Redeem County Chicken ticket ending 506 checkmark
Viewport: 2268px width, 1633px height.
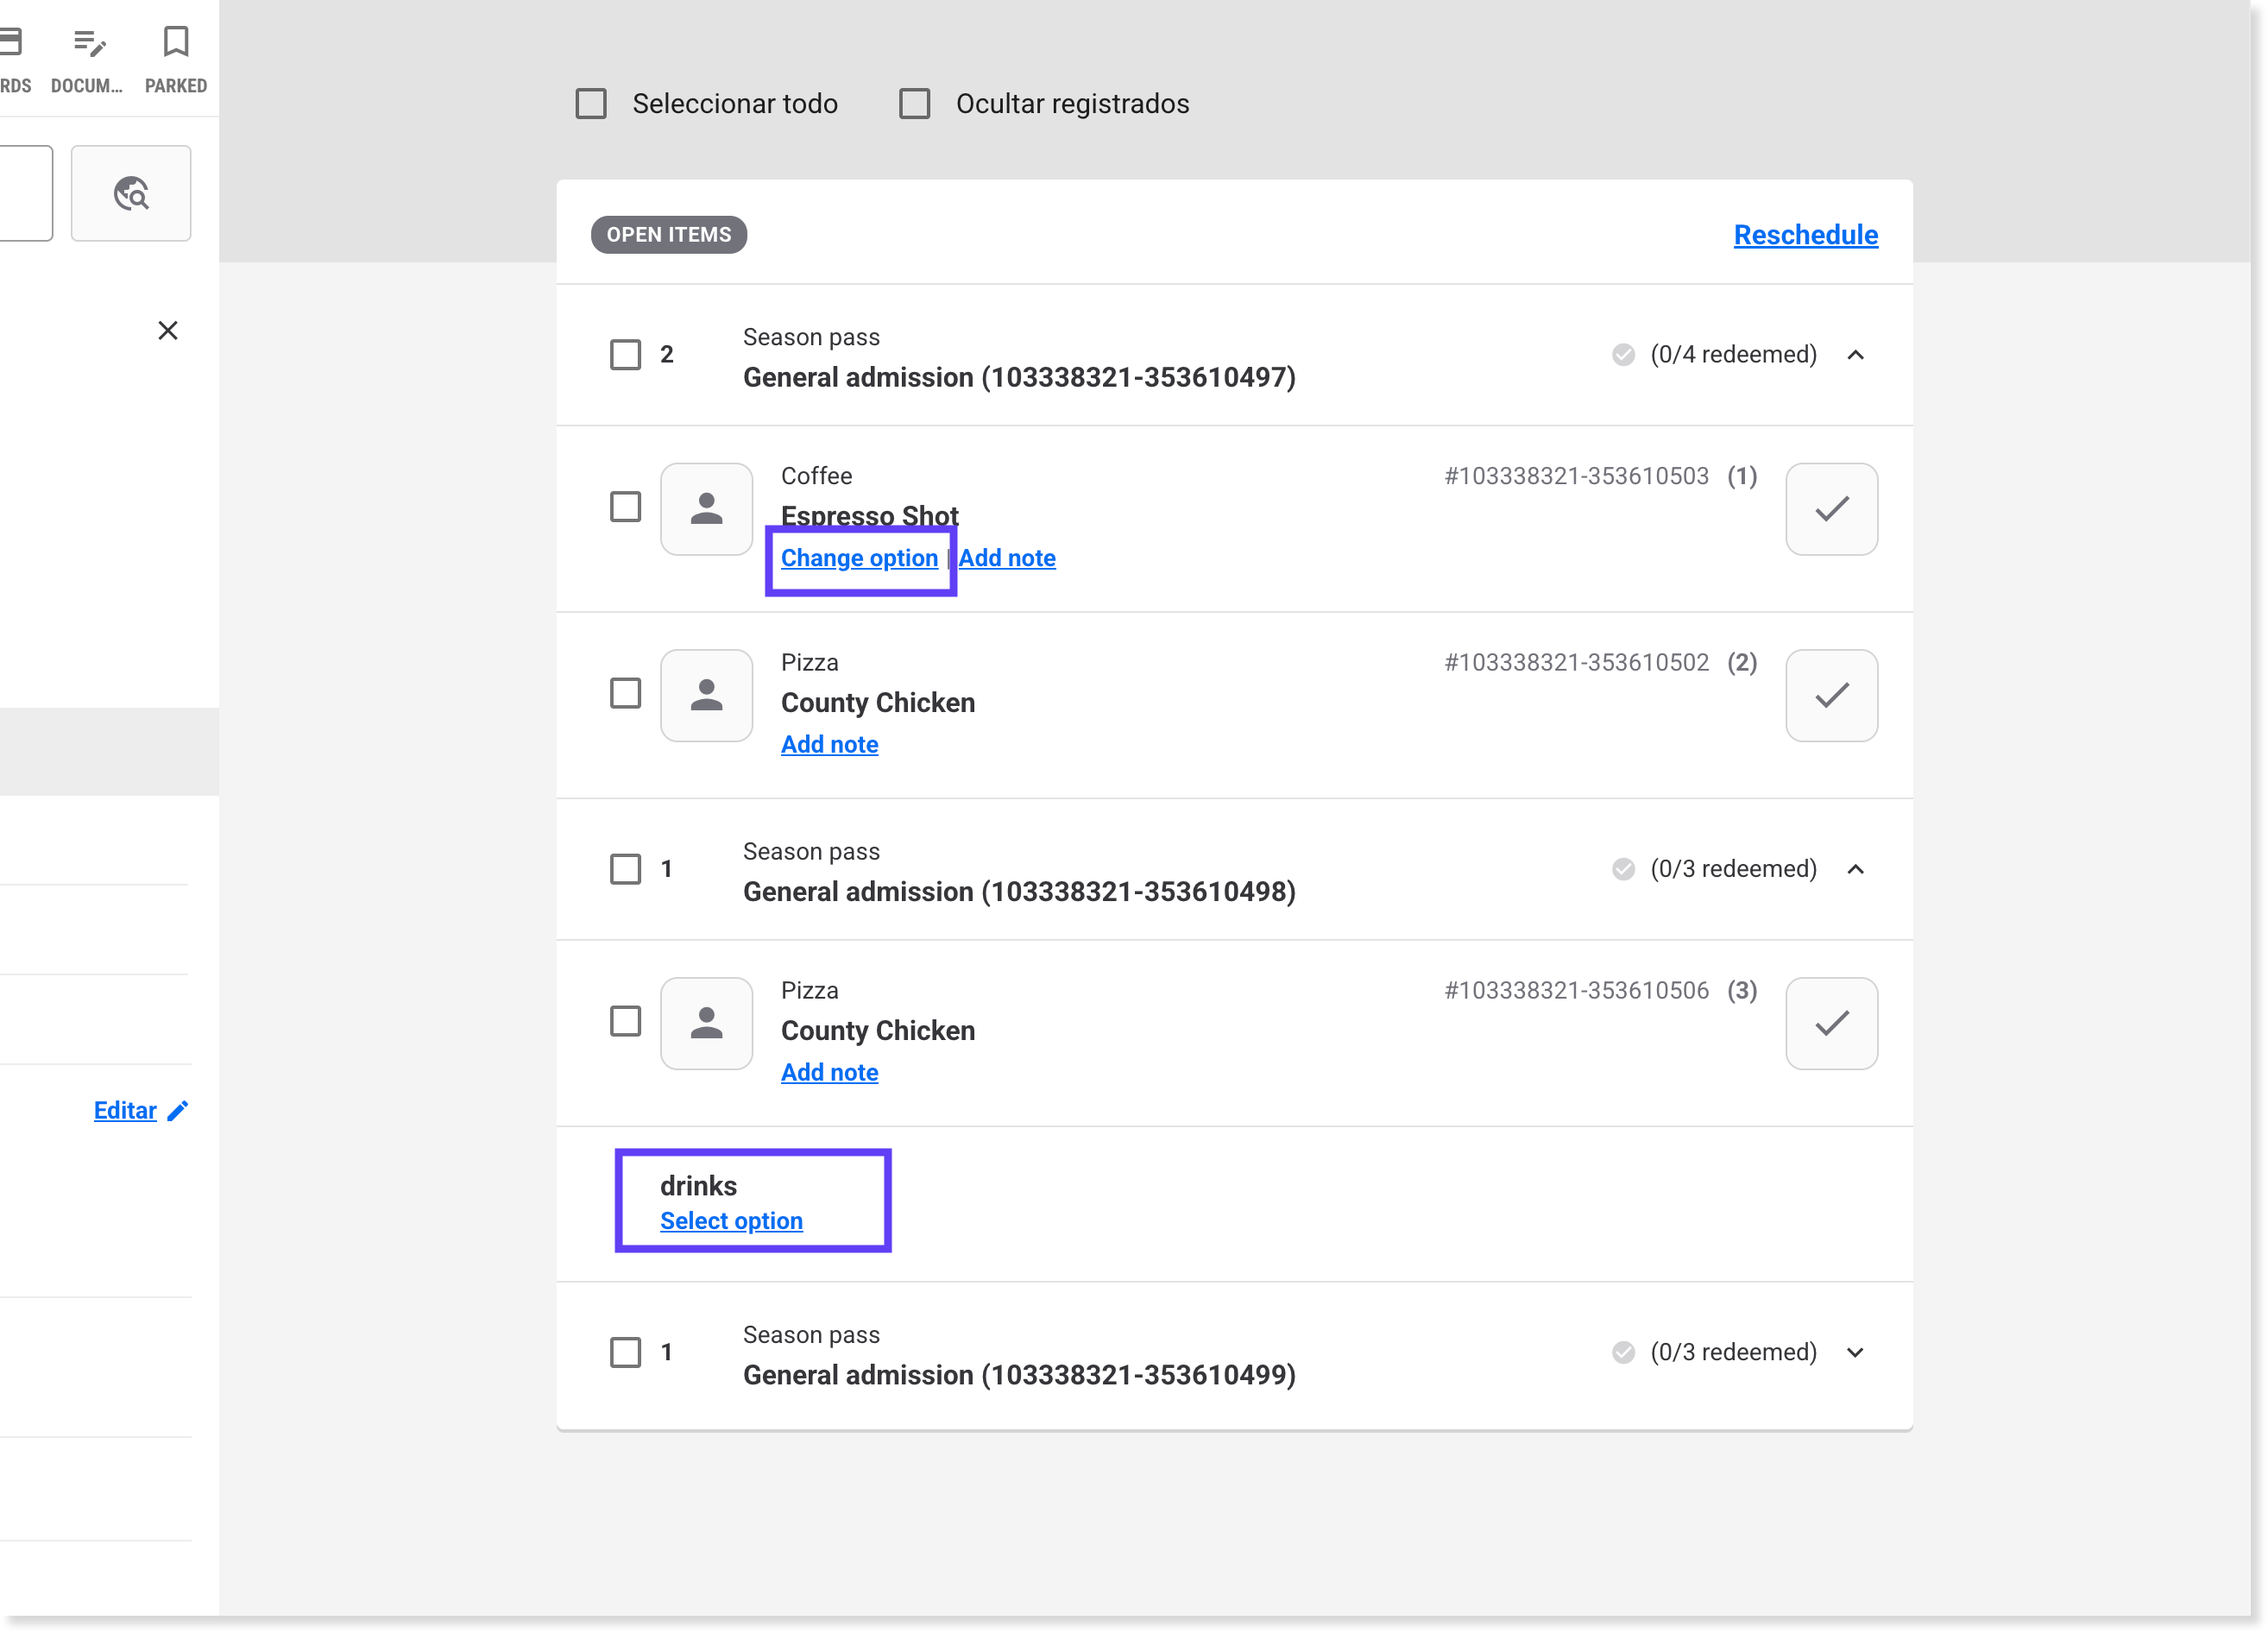click(1831, 1023)
